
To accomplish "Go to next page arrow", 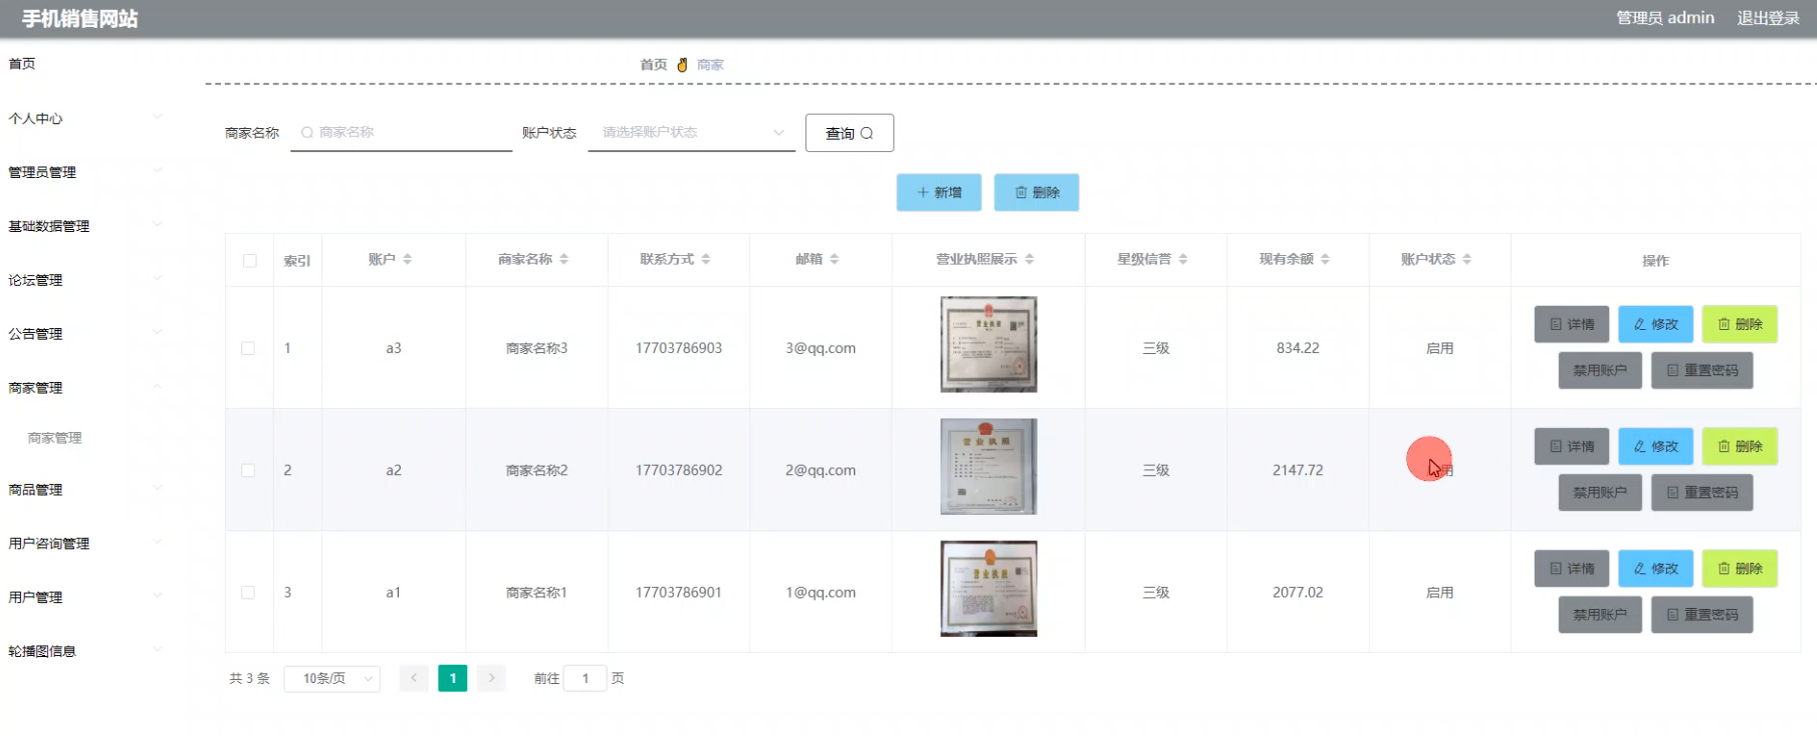I will click(491, 678).
